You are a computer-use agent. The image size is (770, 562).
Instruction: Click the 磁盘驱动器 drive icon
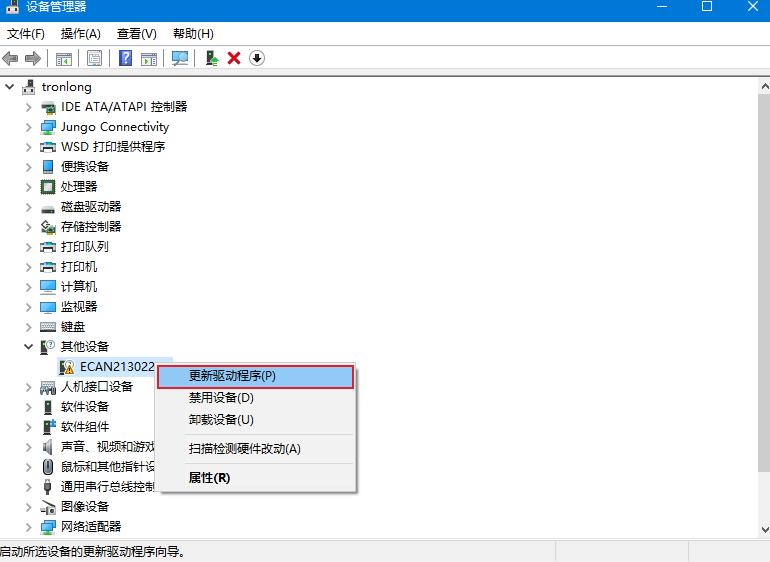tap(48, 209)
